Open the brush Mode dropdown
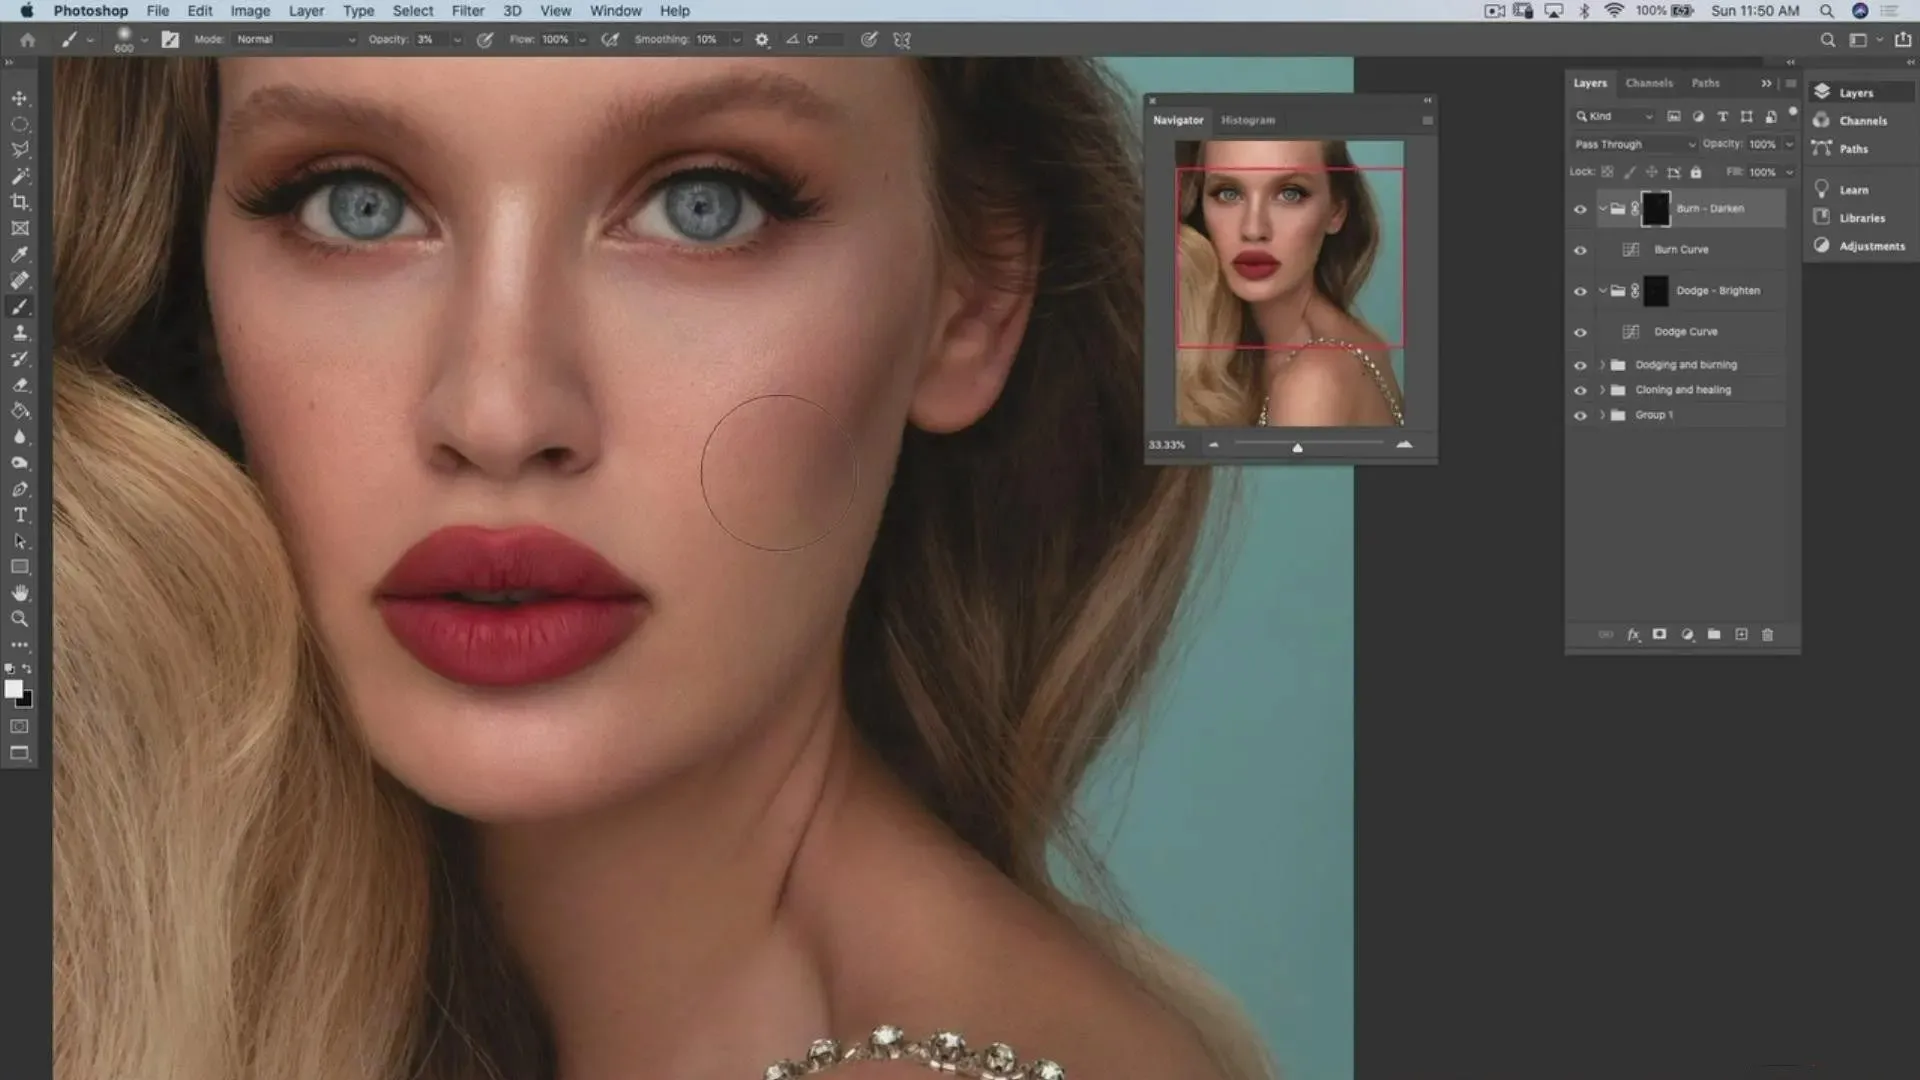 click(295, 40)
